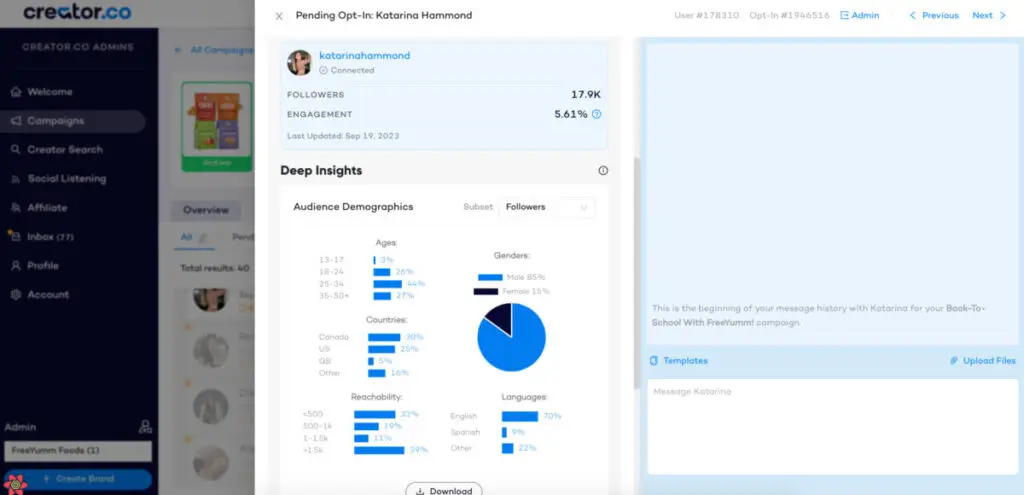Open Creator Search in sidebar
The width and height of the screenshot is (1024, 495).
pos(65,150)
